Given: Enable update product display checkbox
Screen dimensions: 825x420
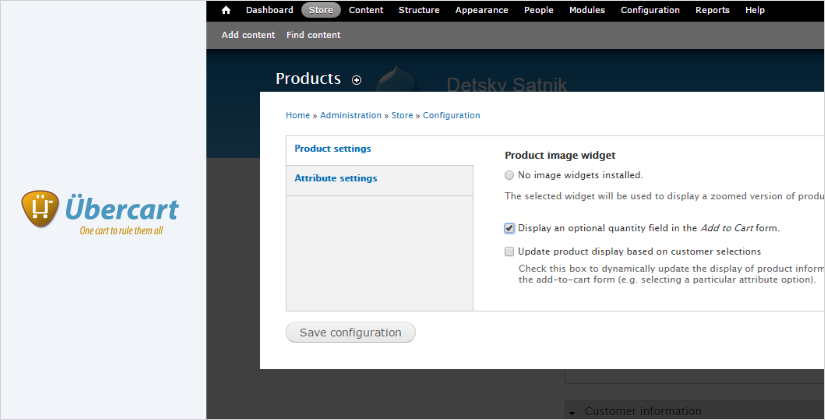Looking at the screenshot, I should coord(510,252).
